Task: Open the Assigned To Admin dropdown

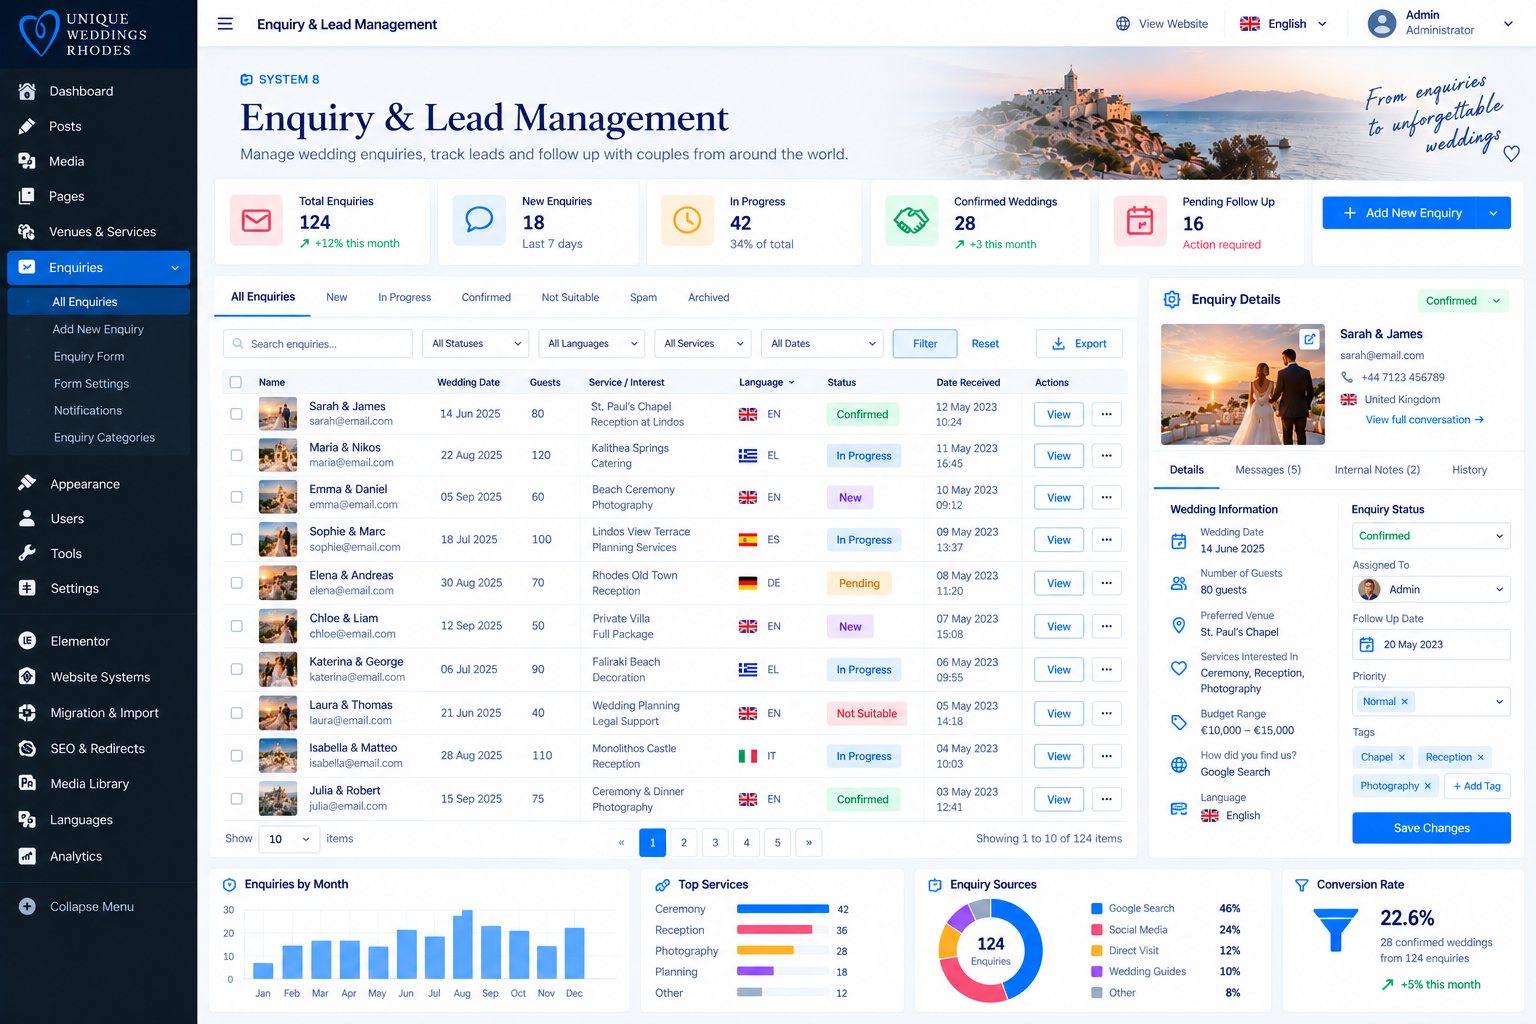Action: click(x=1431, y=590)
